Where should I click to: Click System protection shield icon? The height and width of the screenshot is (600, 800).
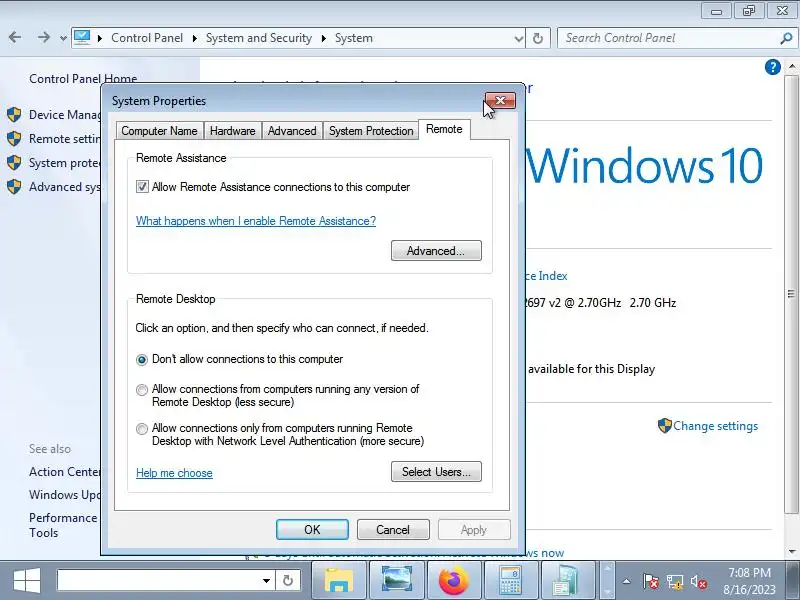14,162
